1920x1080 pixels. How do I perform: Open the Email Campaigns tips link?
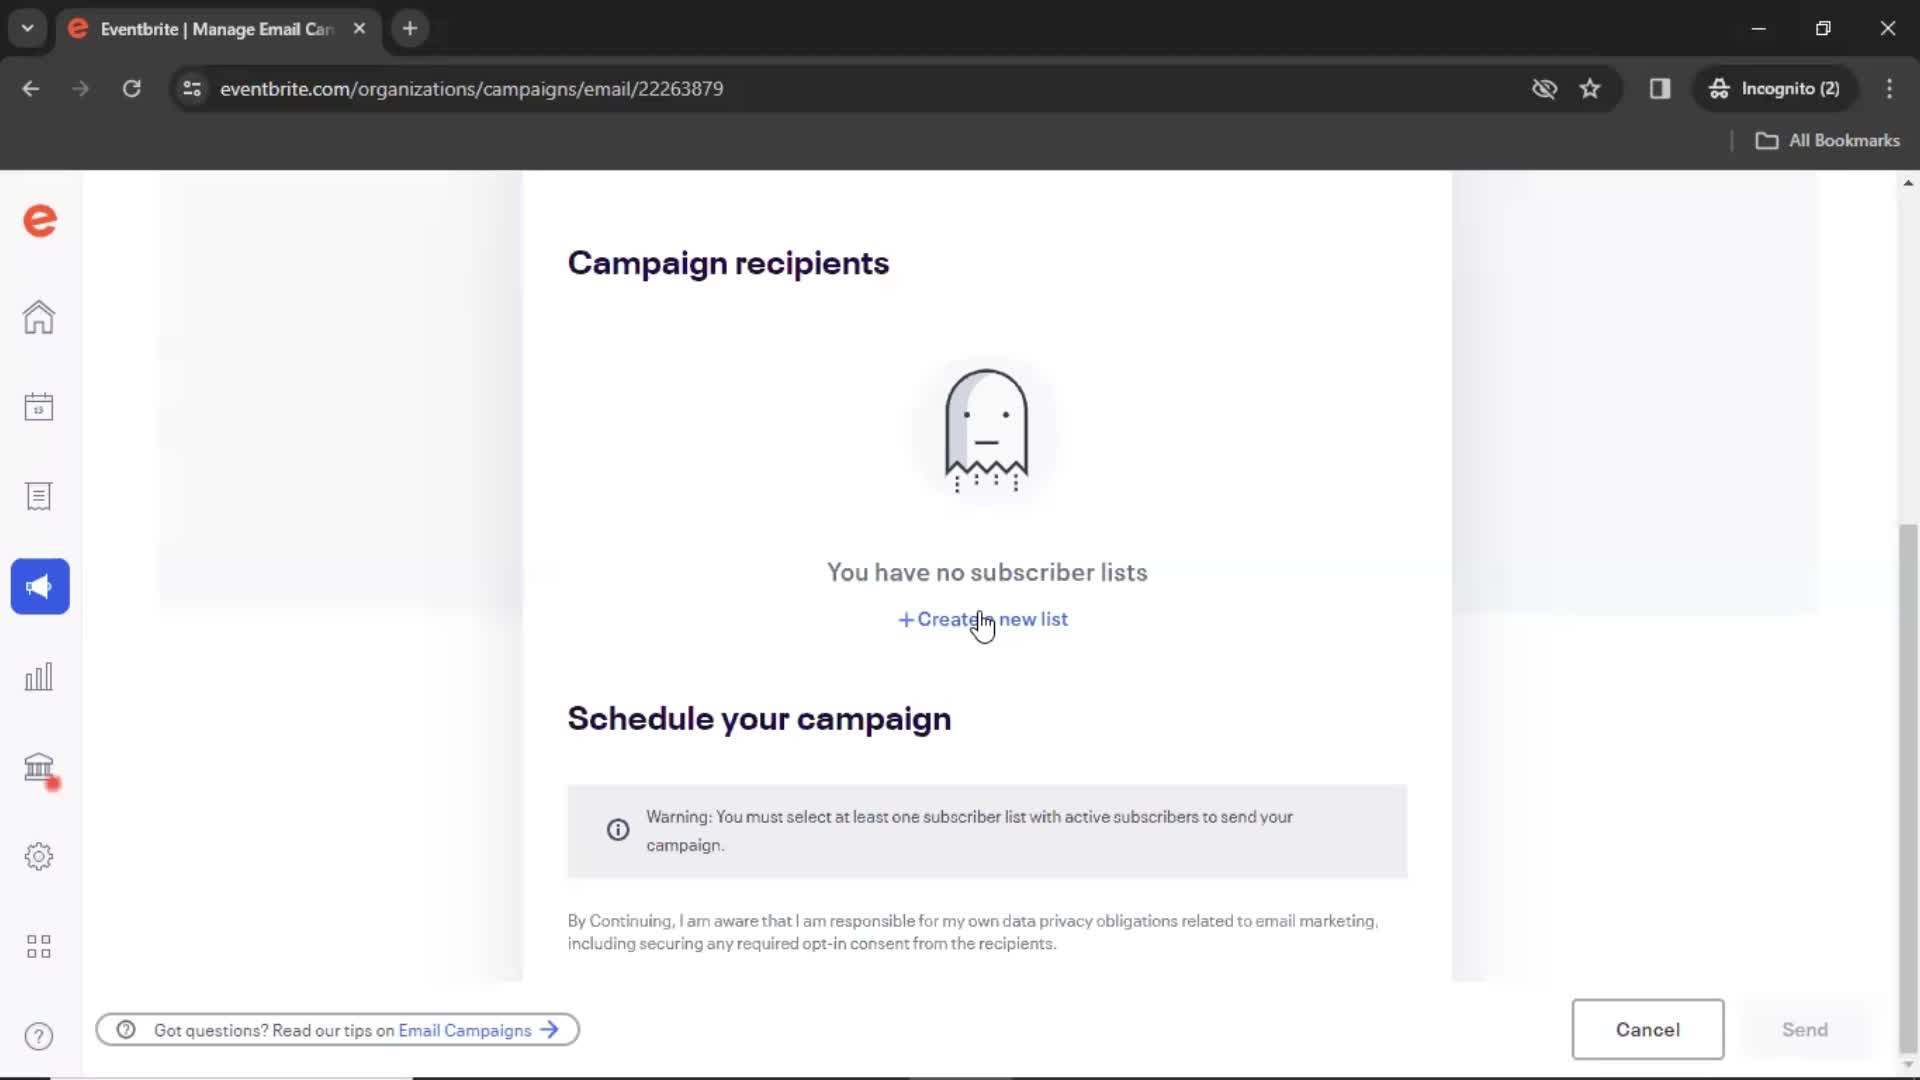click(478, 1030)
